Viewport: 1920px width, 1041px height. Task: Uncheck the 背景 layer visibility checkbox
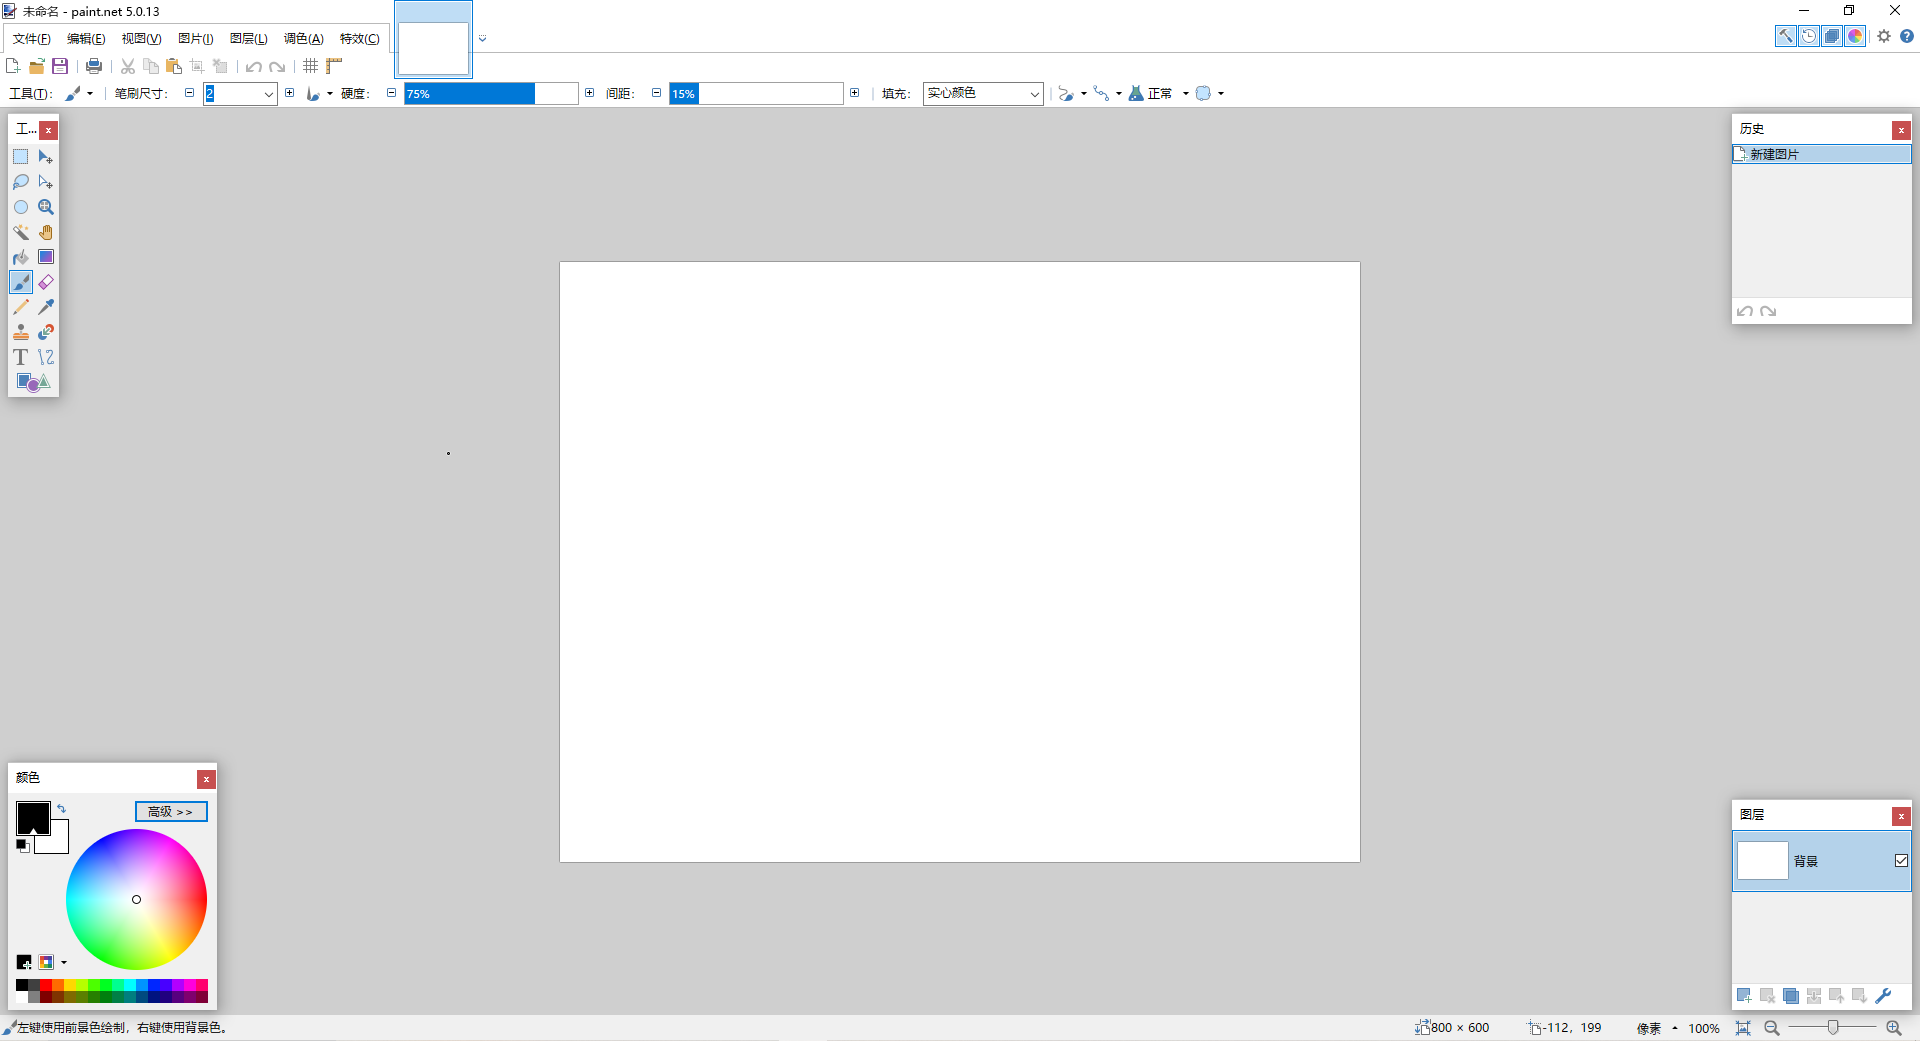(x=1901, y=861)
